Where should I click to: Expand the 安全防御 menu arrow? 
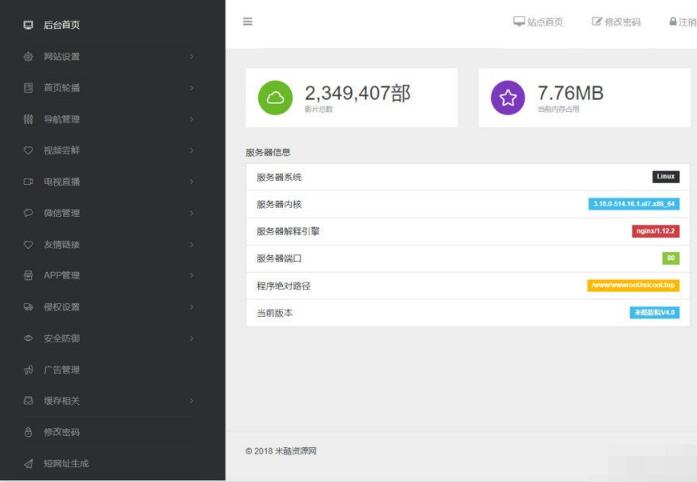(191, 338)
